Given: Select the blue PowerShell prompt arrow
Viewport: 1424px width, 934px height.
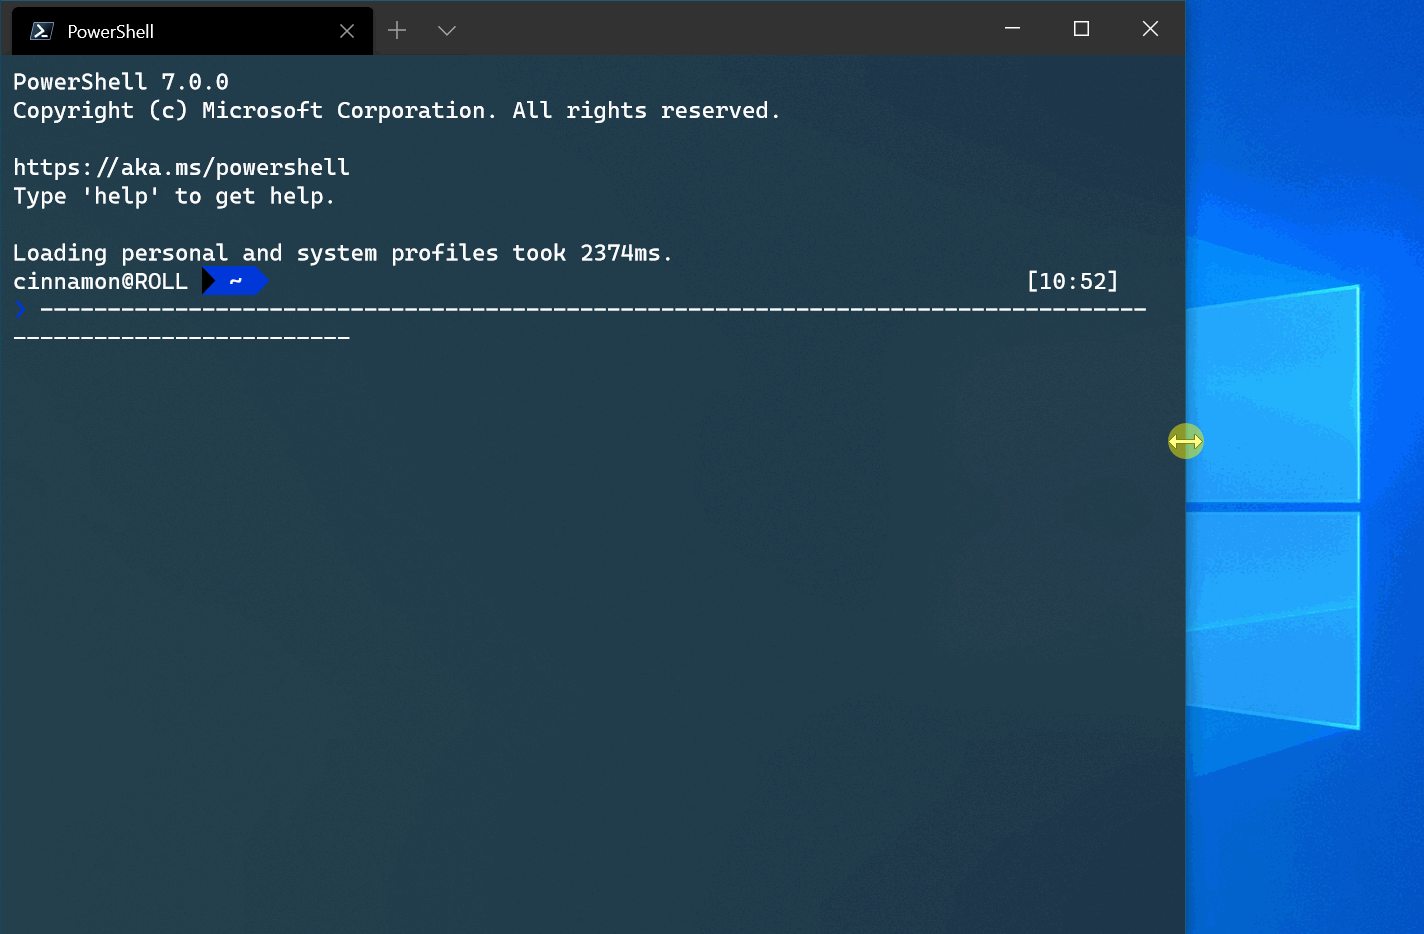Looking at the screenshot, I should [20, 309].
